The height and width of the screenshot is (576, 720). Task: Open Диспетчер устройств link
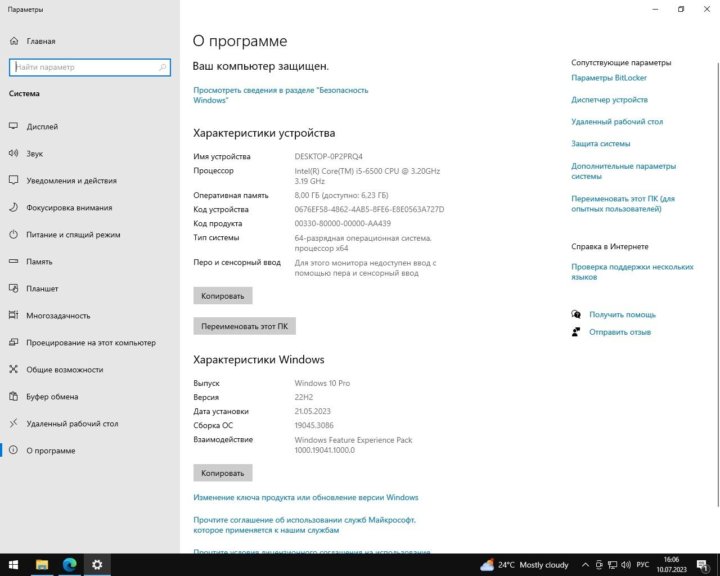(x=609, y=100)
